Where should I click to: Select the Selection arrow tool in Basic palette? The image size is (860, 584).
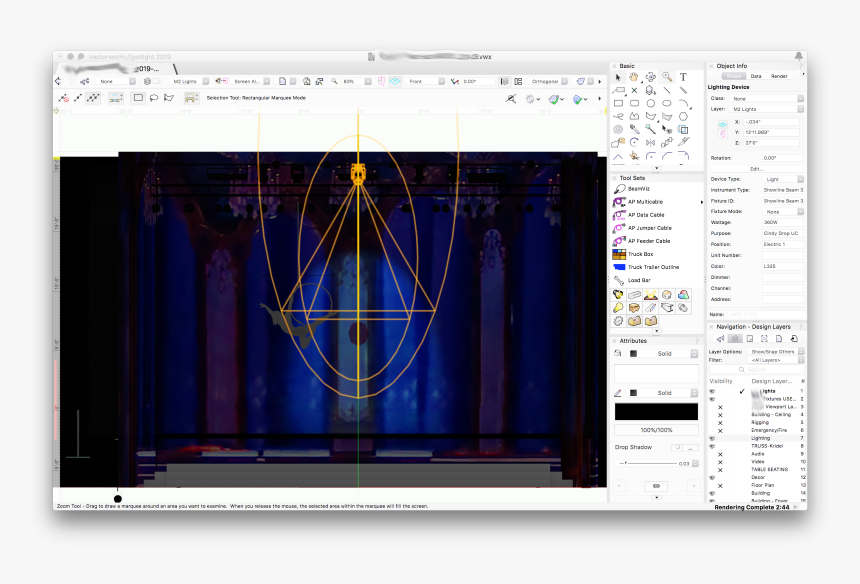618,77
